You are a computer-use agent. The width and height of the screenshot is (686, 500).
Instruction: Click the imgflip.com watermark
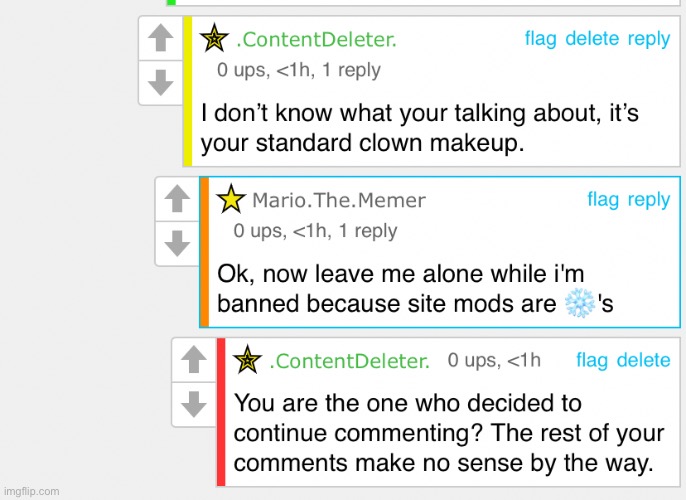coord(32,491)
